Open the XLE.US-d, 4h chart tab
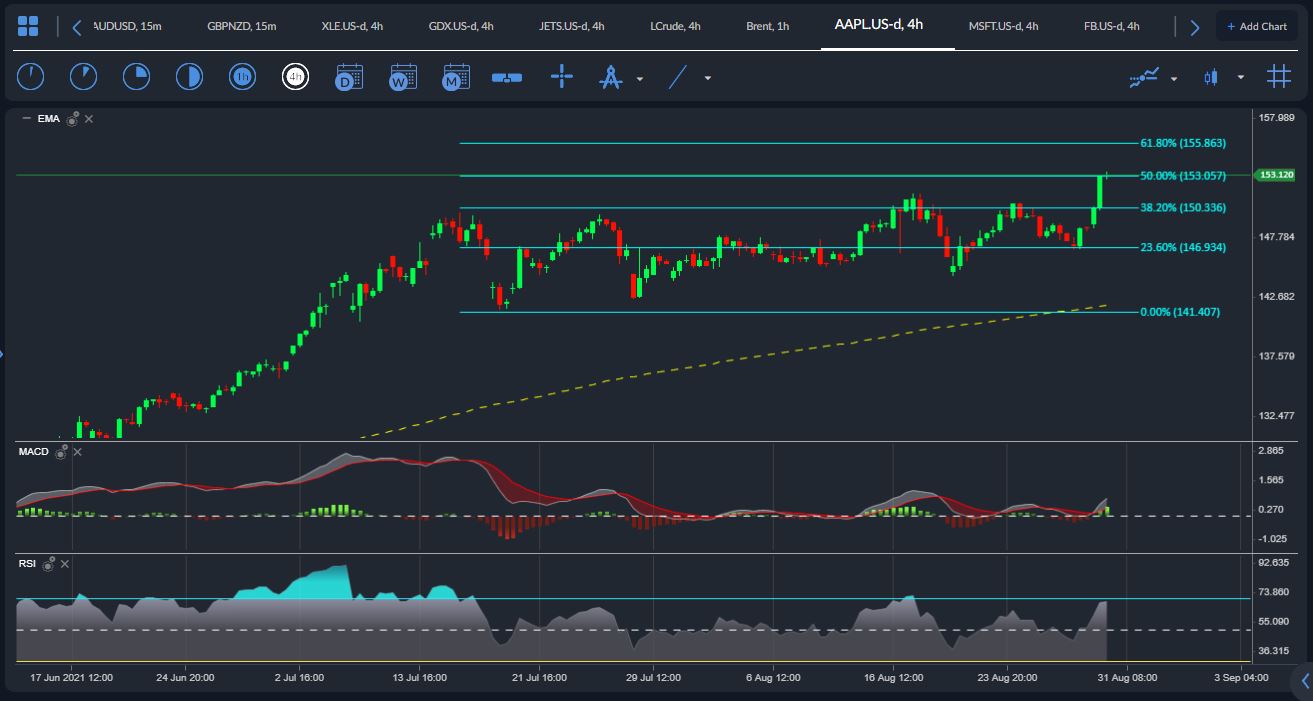The image size is (1313, 701). (x=352, y=26)
